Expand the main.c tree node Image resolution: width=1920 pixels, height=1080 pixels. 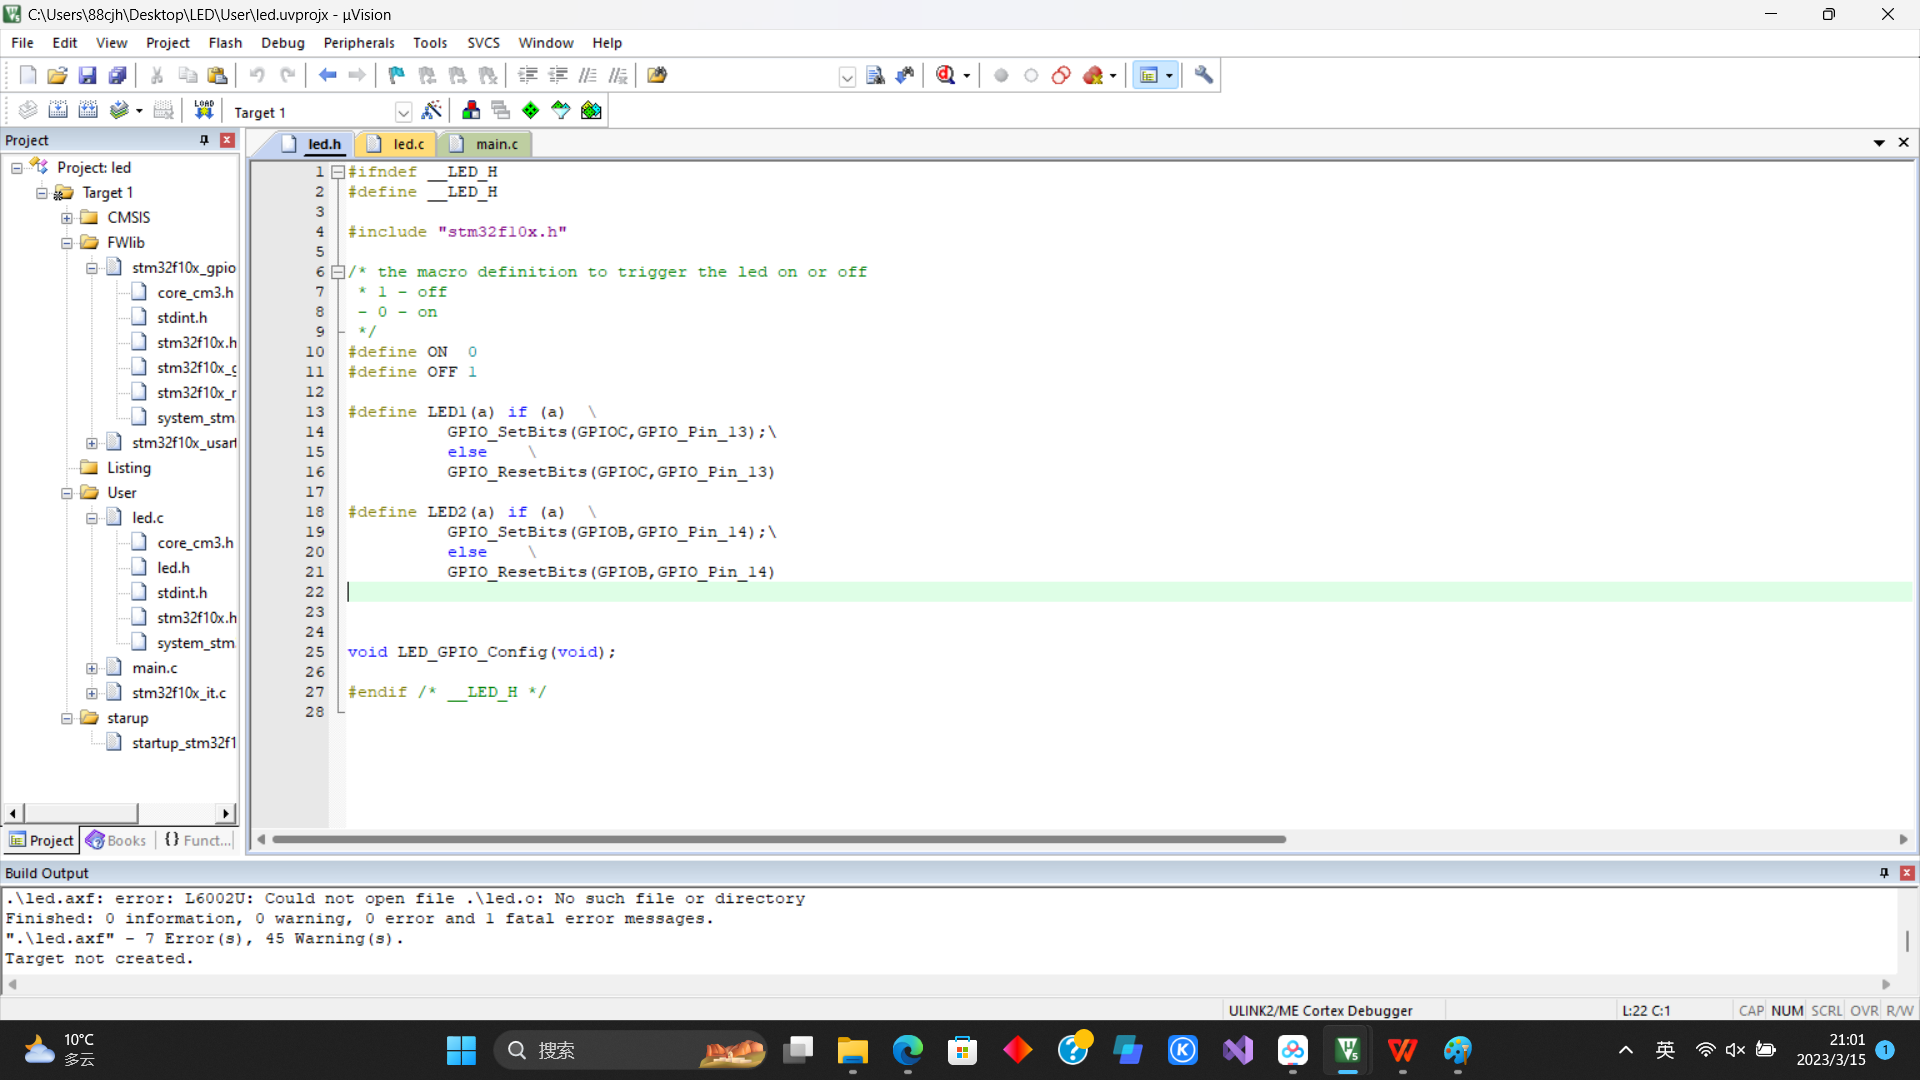92,668
